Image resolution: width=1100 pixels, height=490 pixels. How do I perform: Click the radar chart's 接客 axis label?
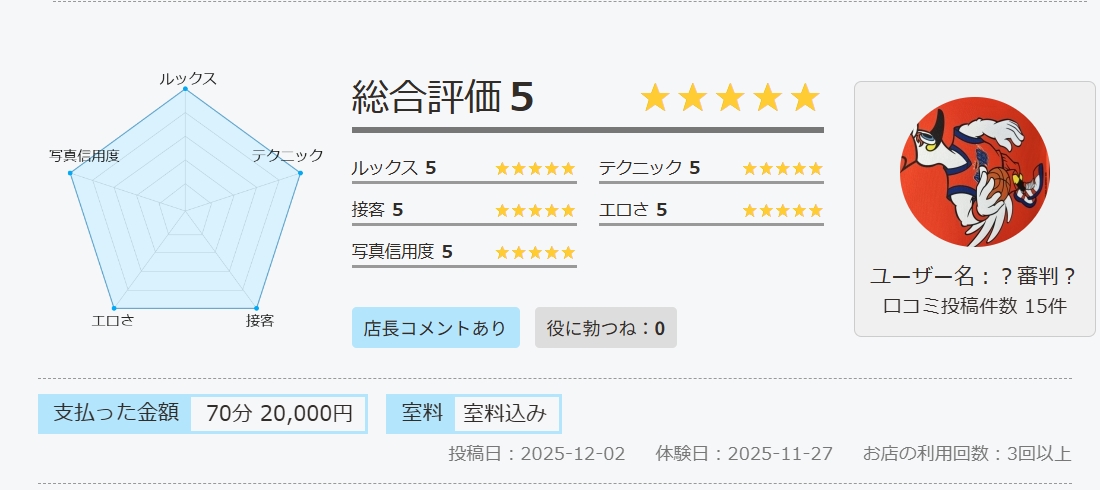coord(260,321)
